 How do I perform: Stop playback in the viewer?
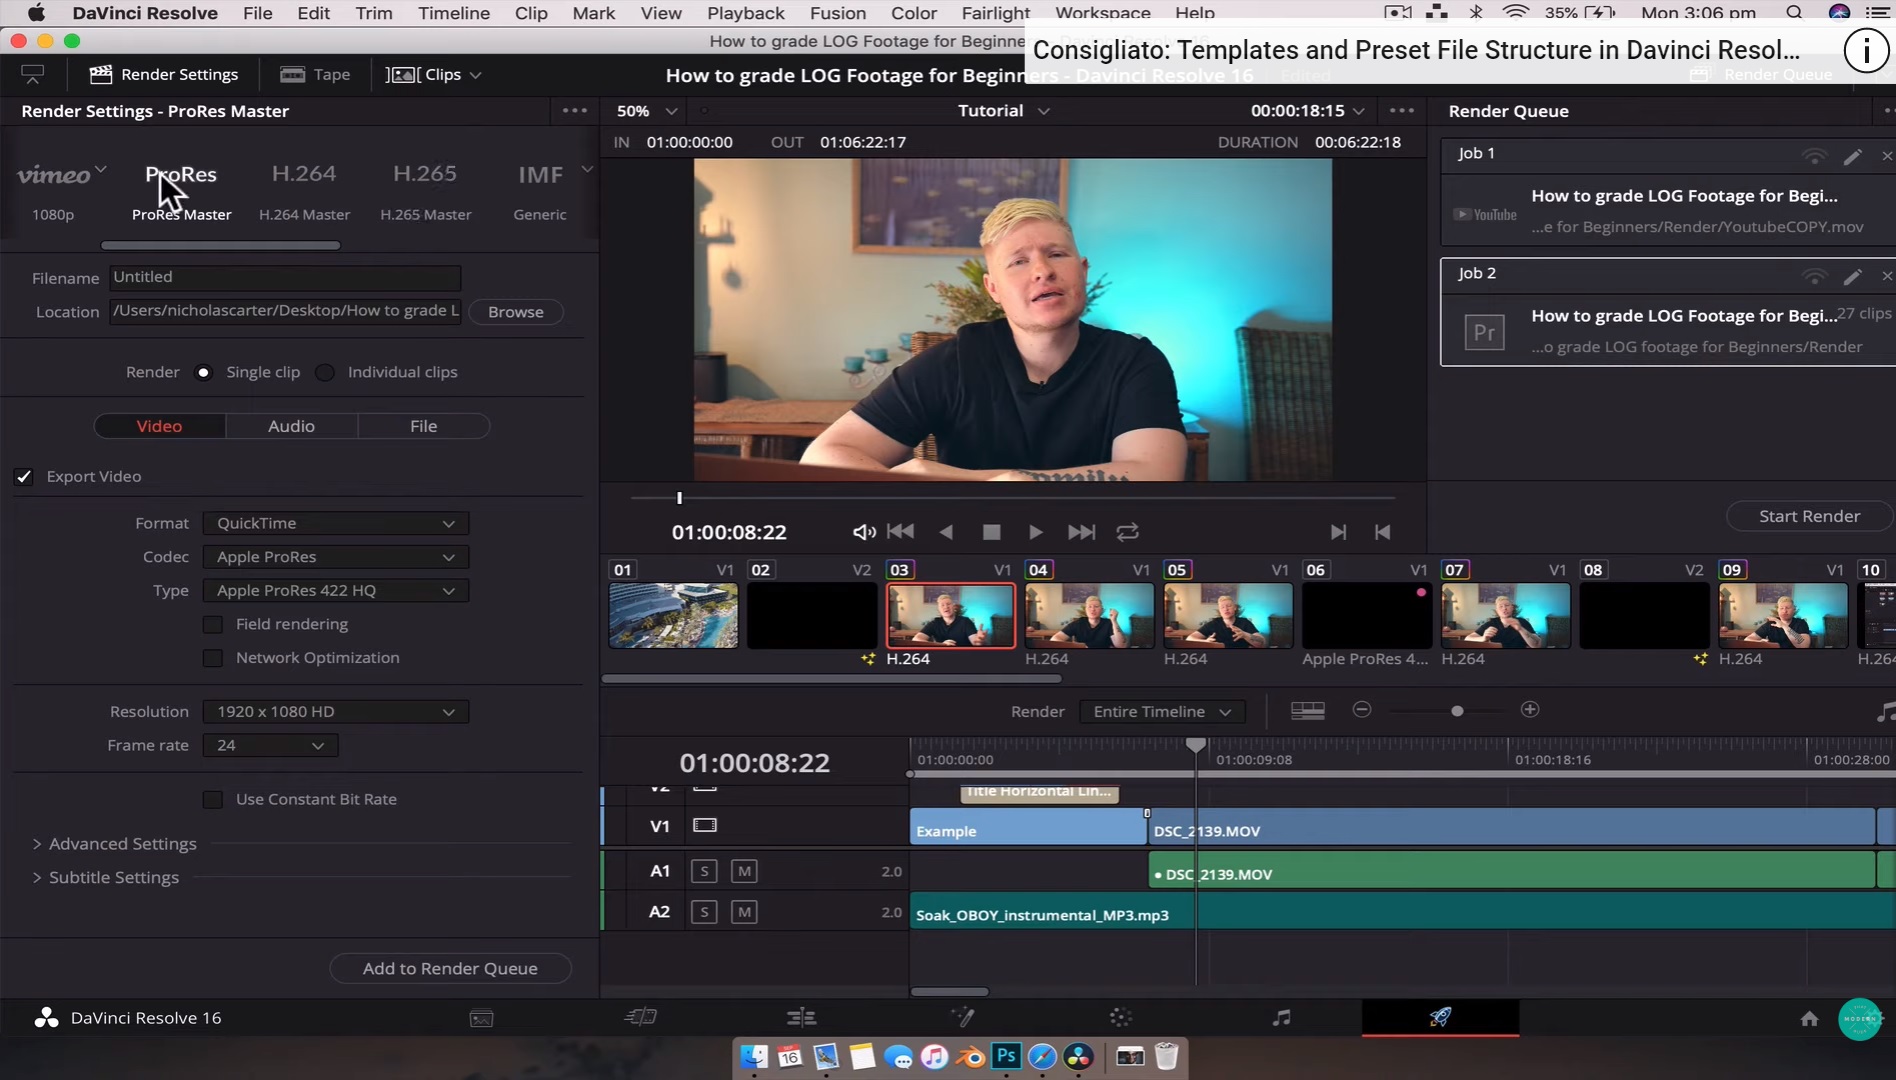[x=991, y=532]
